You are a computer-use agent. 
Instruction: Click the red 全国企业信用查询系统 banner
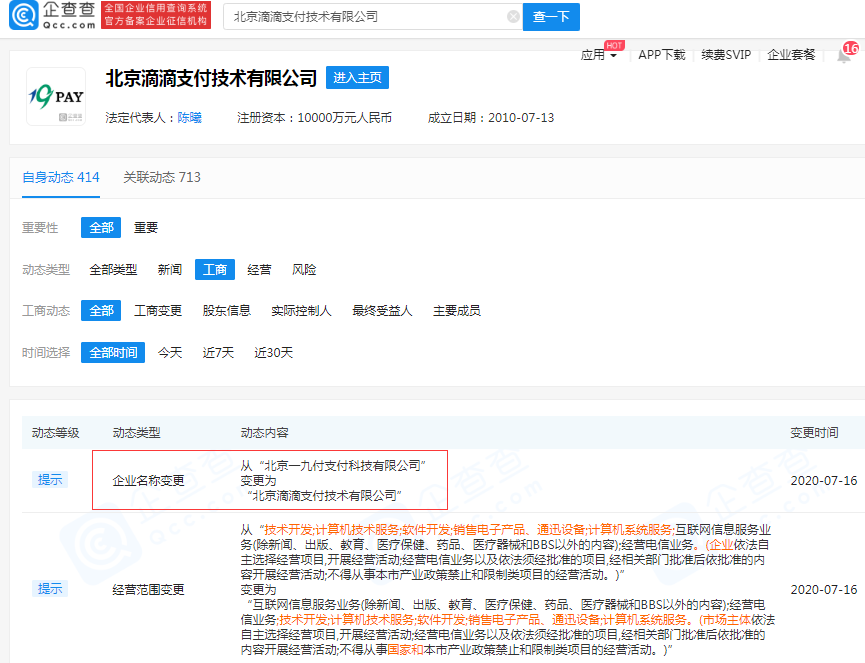pyautogui.click(x=156, y=15)
